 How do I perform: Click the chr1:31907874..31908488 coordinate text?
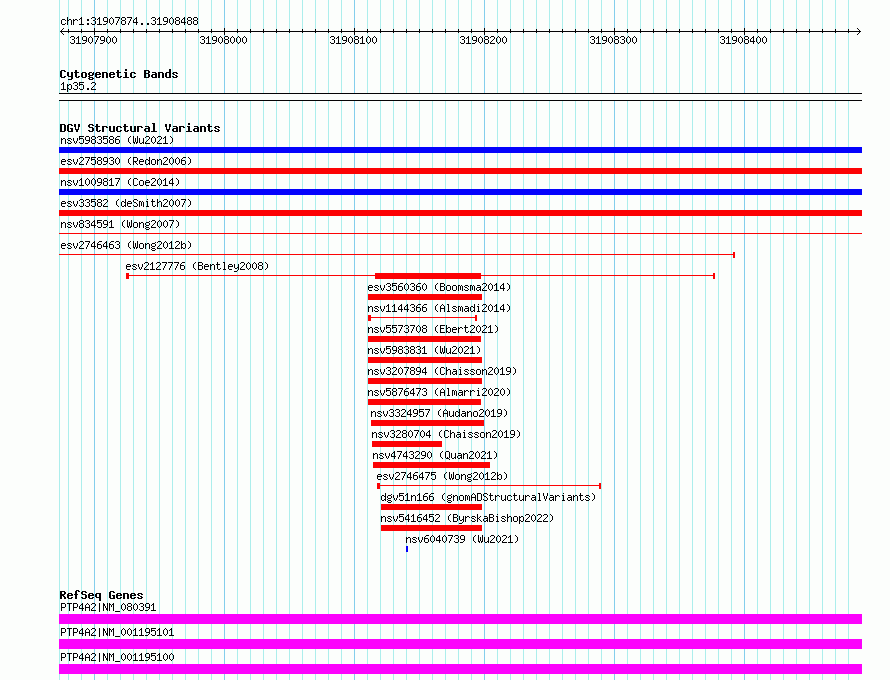129,21
